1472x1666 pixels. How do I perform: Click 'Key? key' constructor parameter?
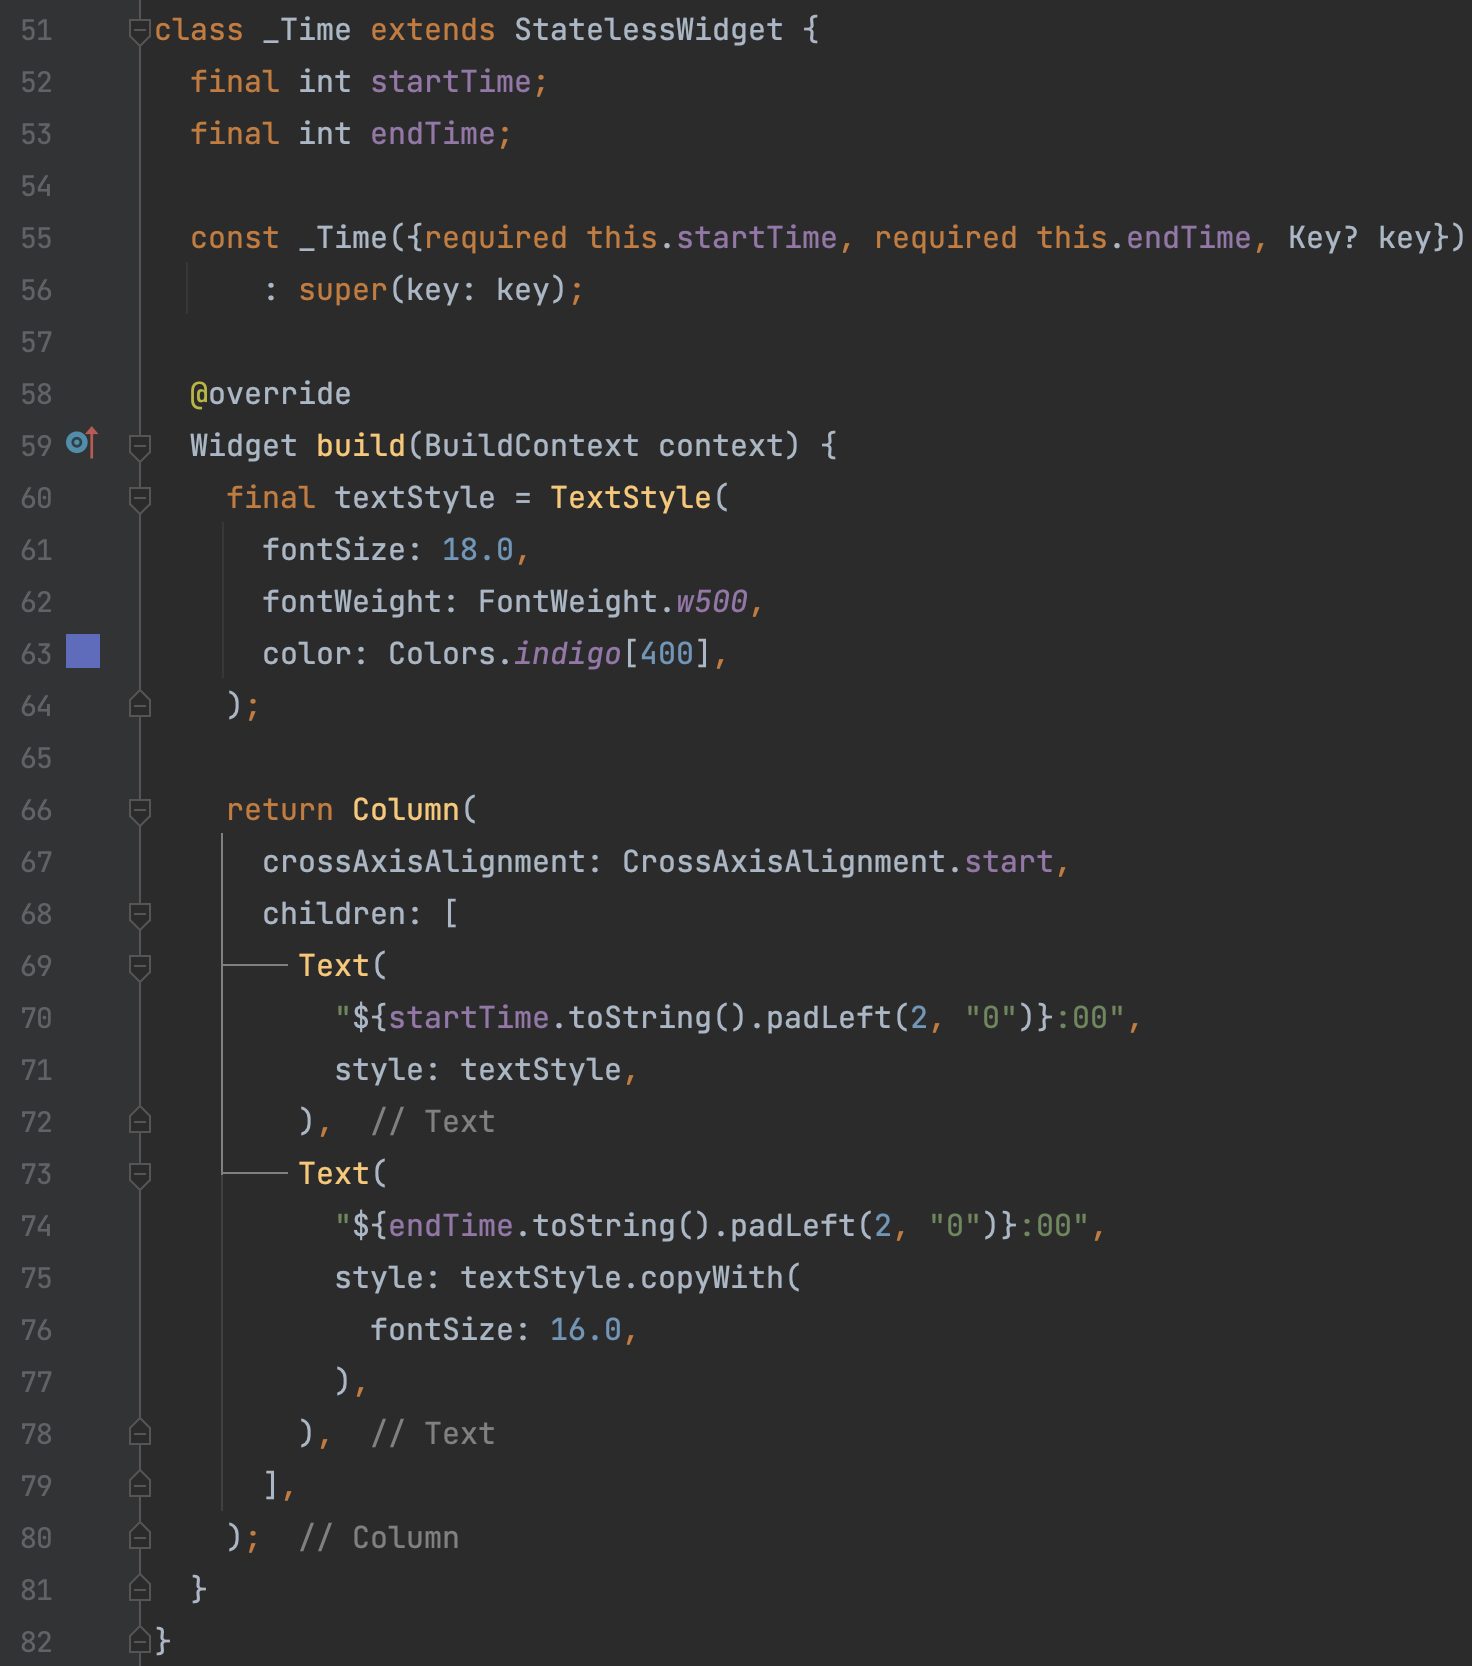pos(1360,238)
